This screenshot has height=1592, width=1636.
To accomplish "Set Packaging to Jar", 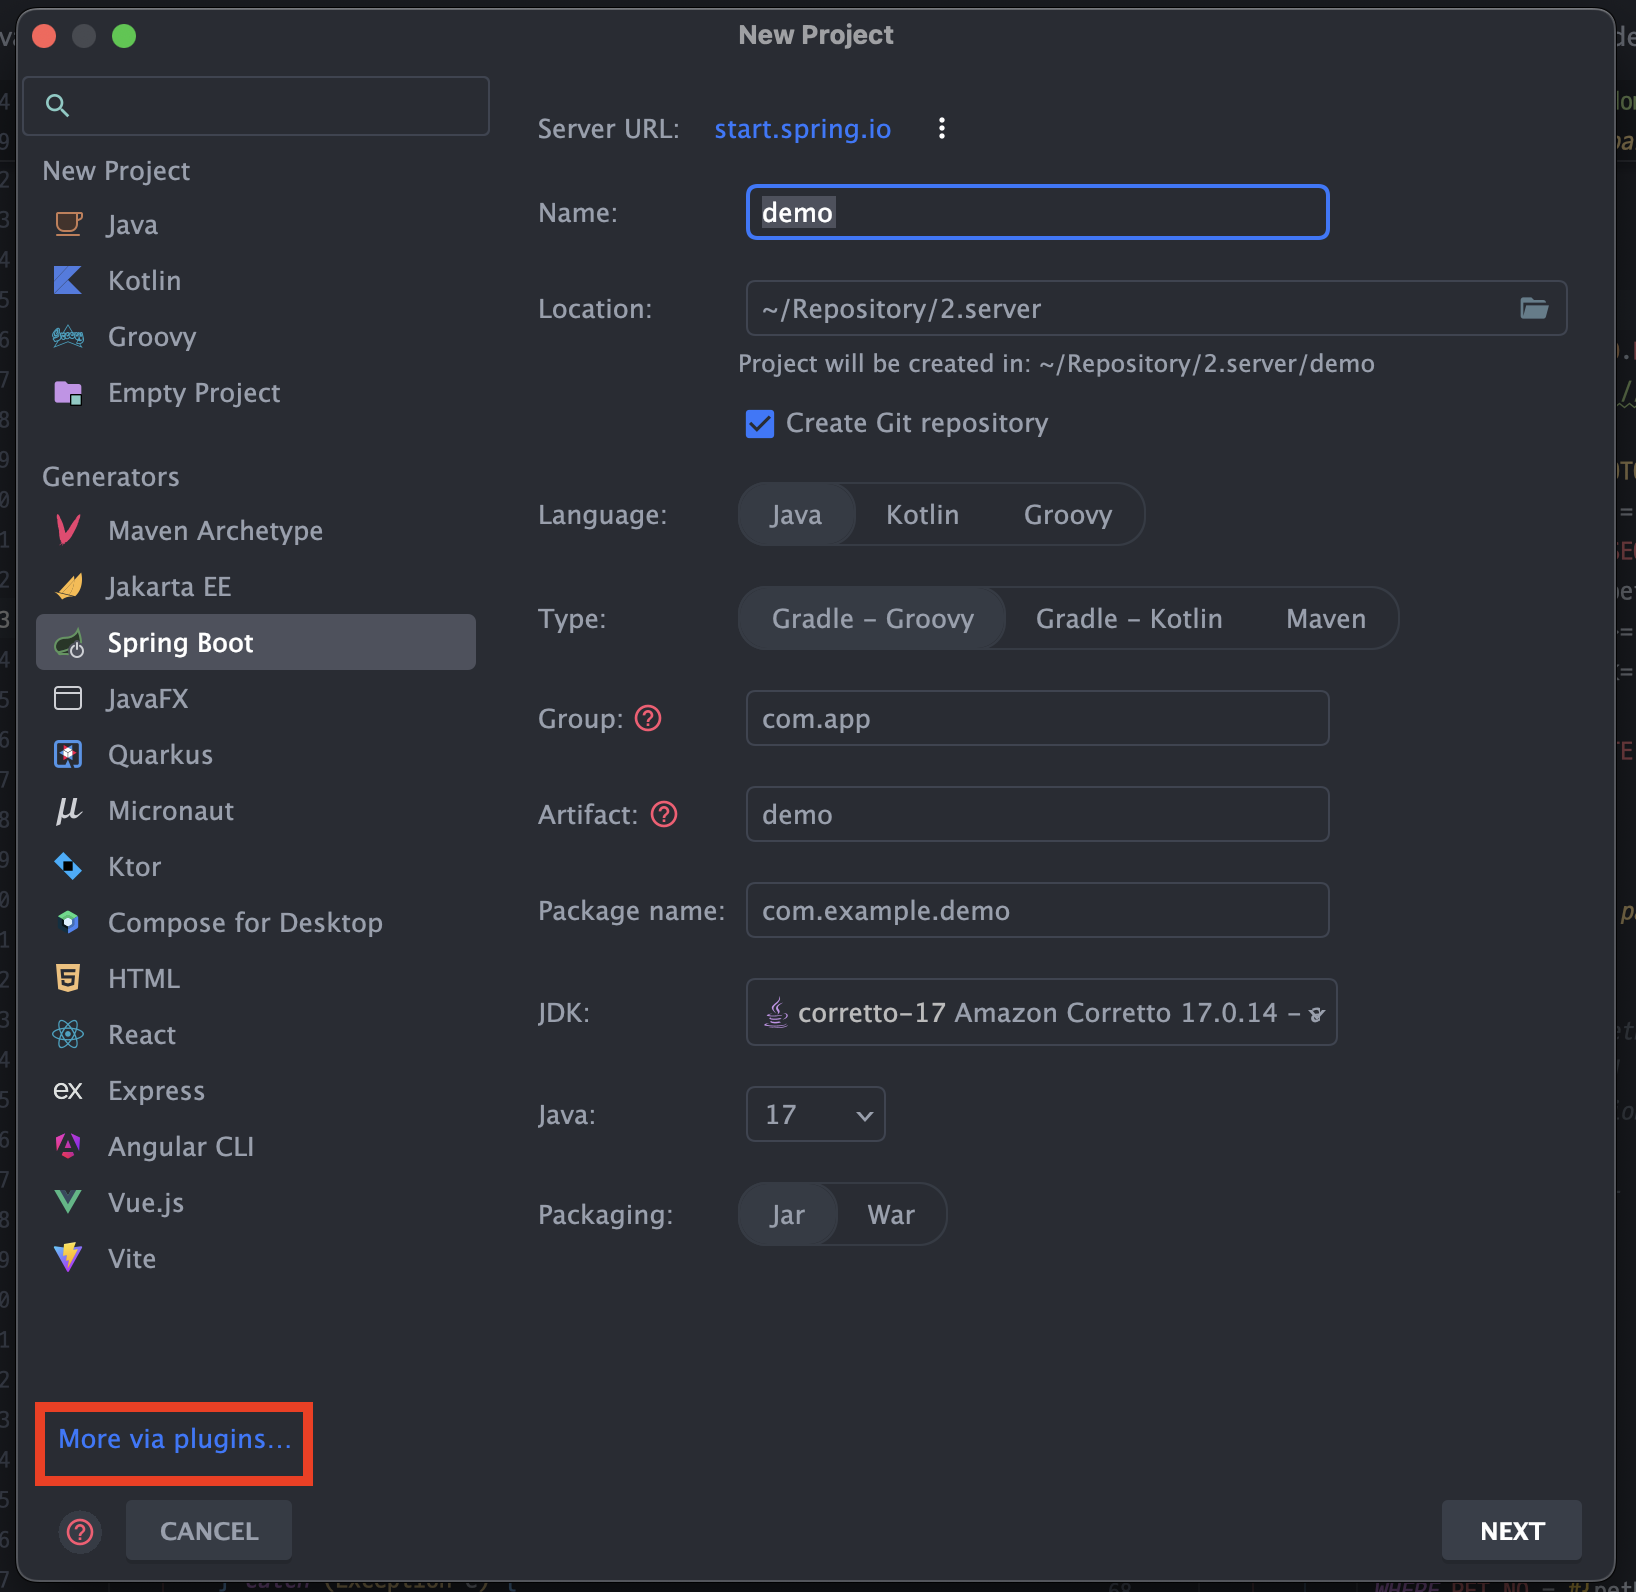I will [x=787, y=1215].
